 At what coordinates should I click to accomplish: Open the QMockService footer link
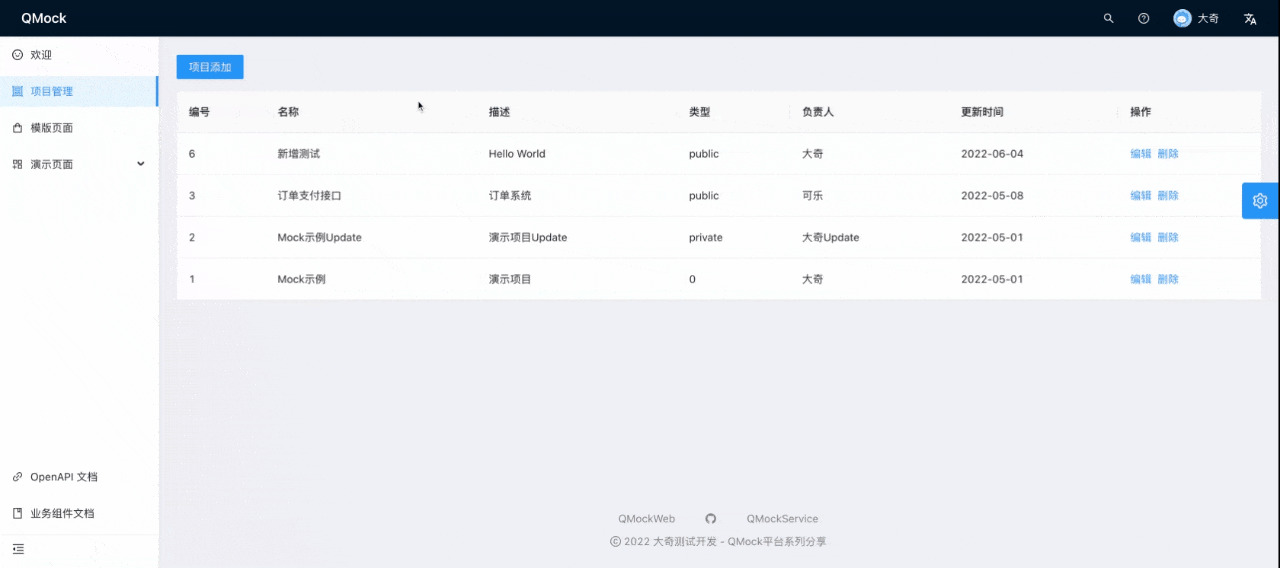tap(782, 519)
